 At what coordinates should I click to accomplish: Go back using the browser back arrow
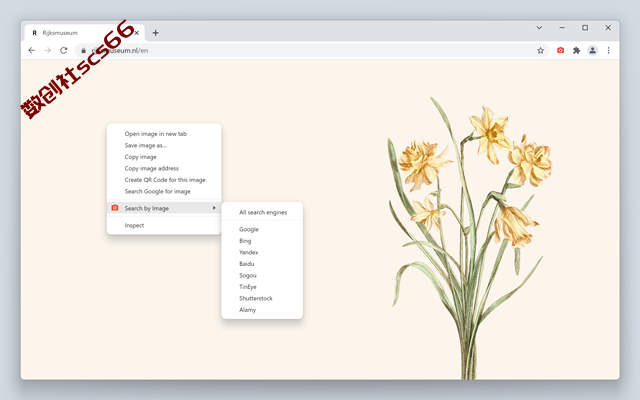[31, 50]
